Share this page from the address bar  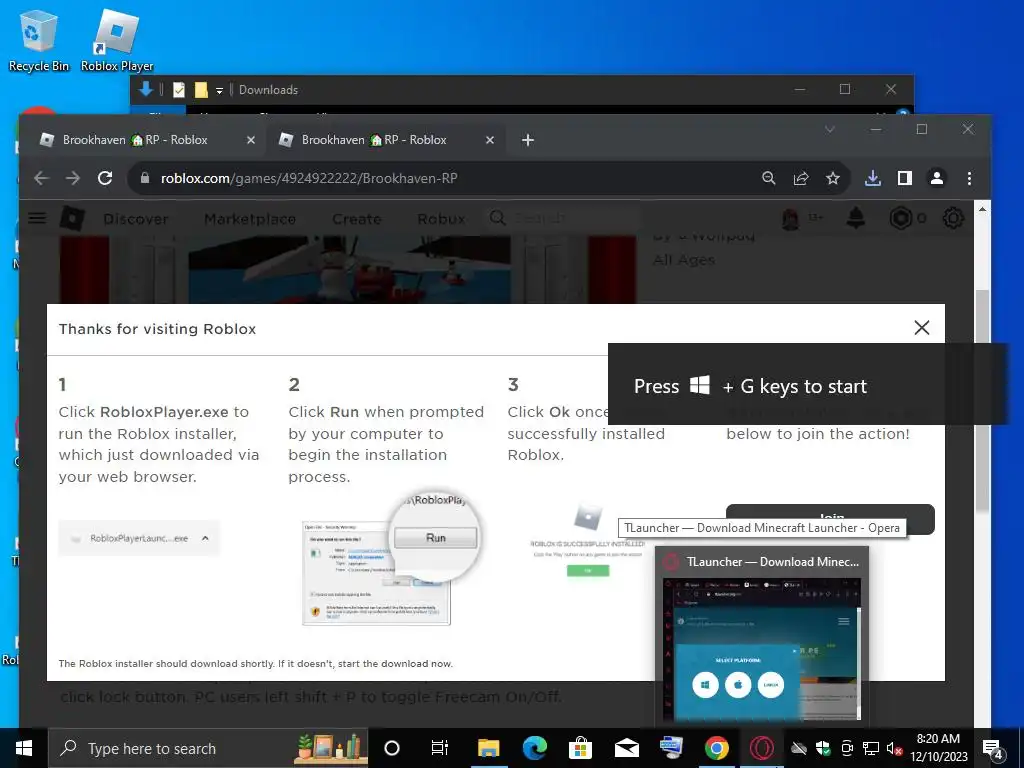[801, 178]
